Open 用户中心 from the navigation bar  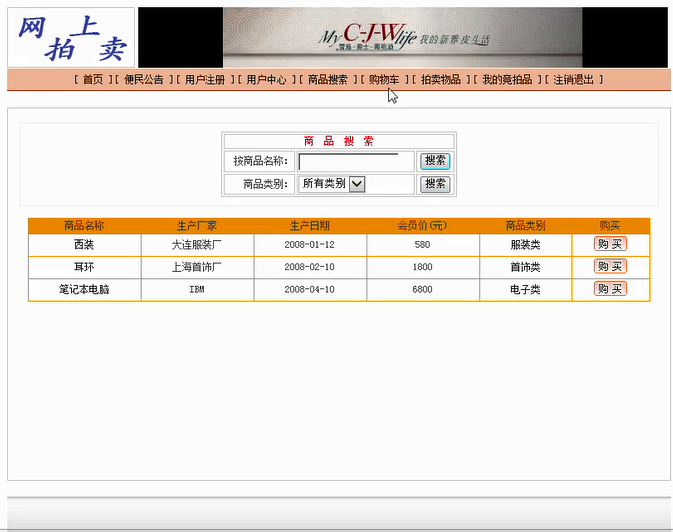coord(266,79)
